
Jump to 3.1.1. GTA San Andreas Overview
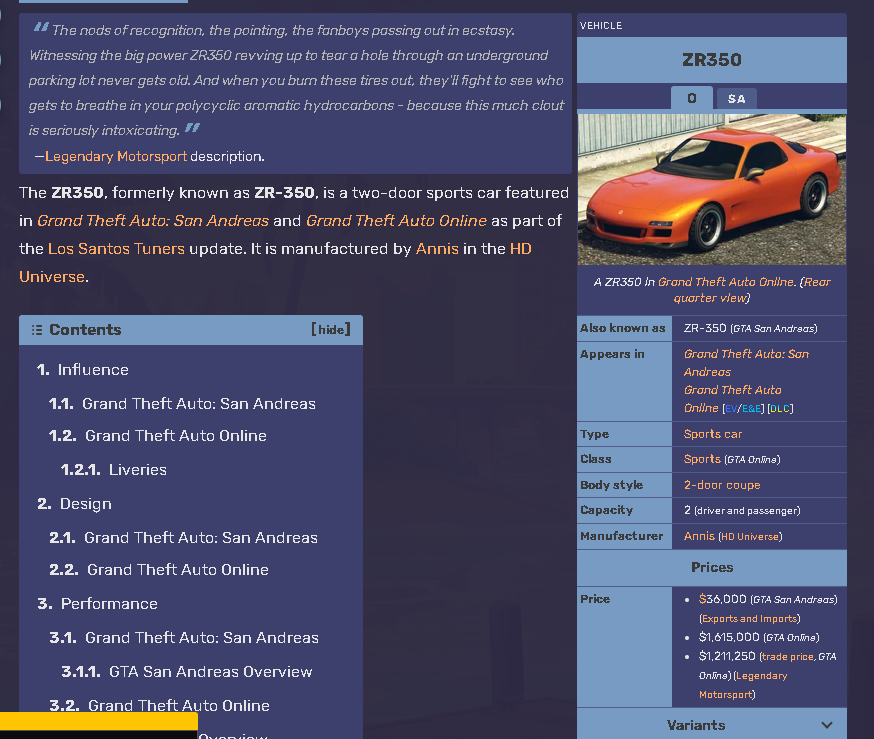(x=187, y=672)
